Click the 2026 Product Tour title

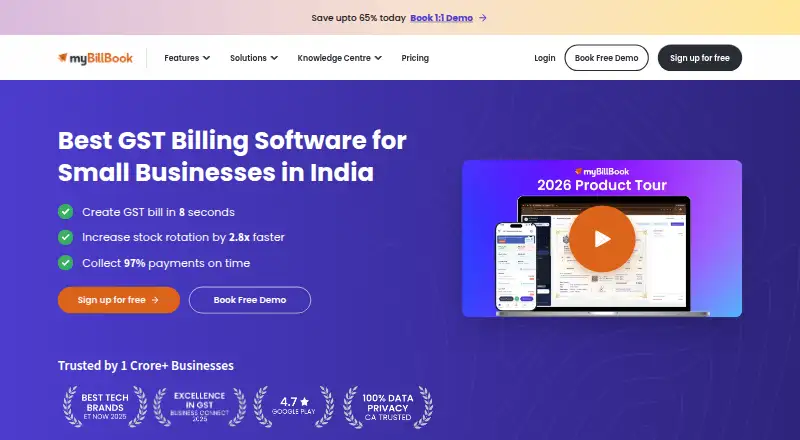click(x=602, y=185)
